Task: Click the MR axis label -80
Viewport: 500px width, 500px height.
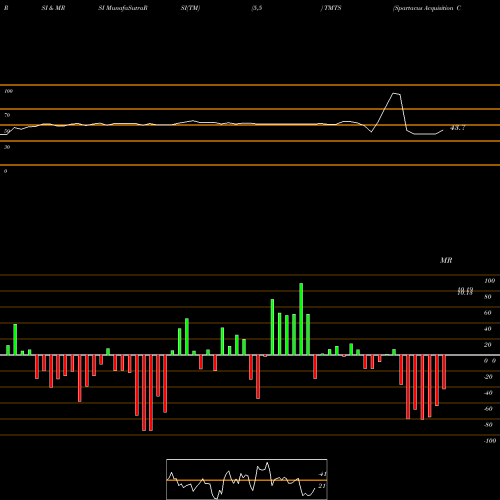Action: 488,425
